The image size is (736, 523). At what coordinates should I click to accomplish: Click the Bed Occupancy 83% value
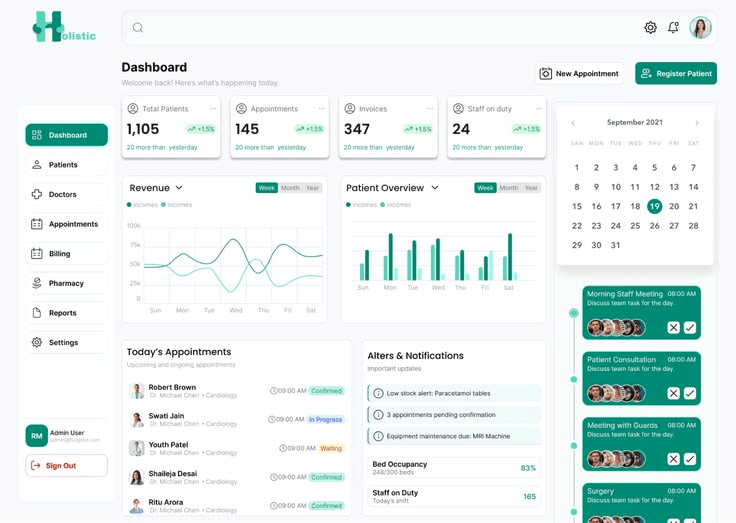(x=528, y=468)
